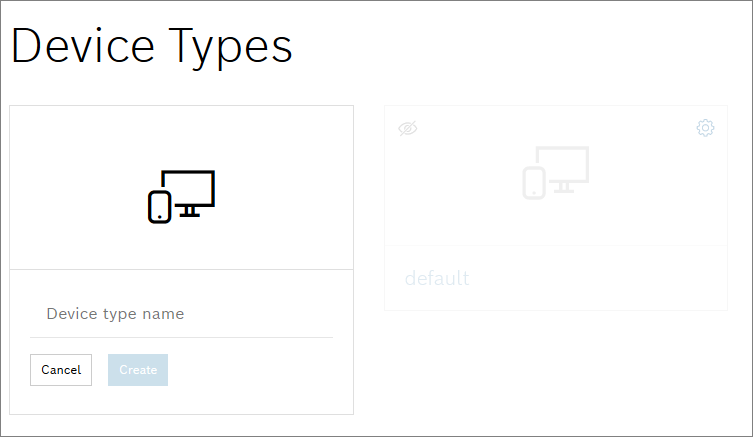753x437 pixels.
Task: Click the new device type icon area
Action: (x=181, y=188)
